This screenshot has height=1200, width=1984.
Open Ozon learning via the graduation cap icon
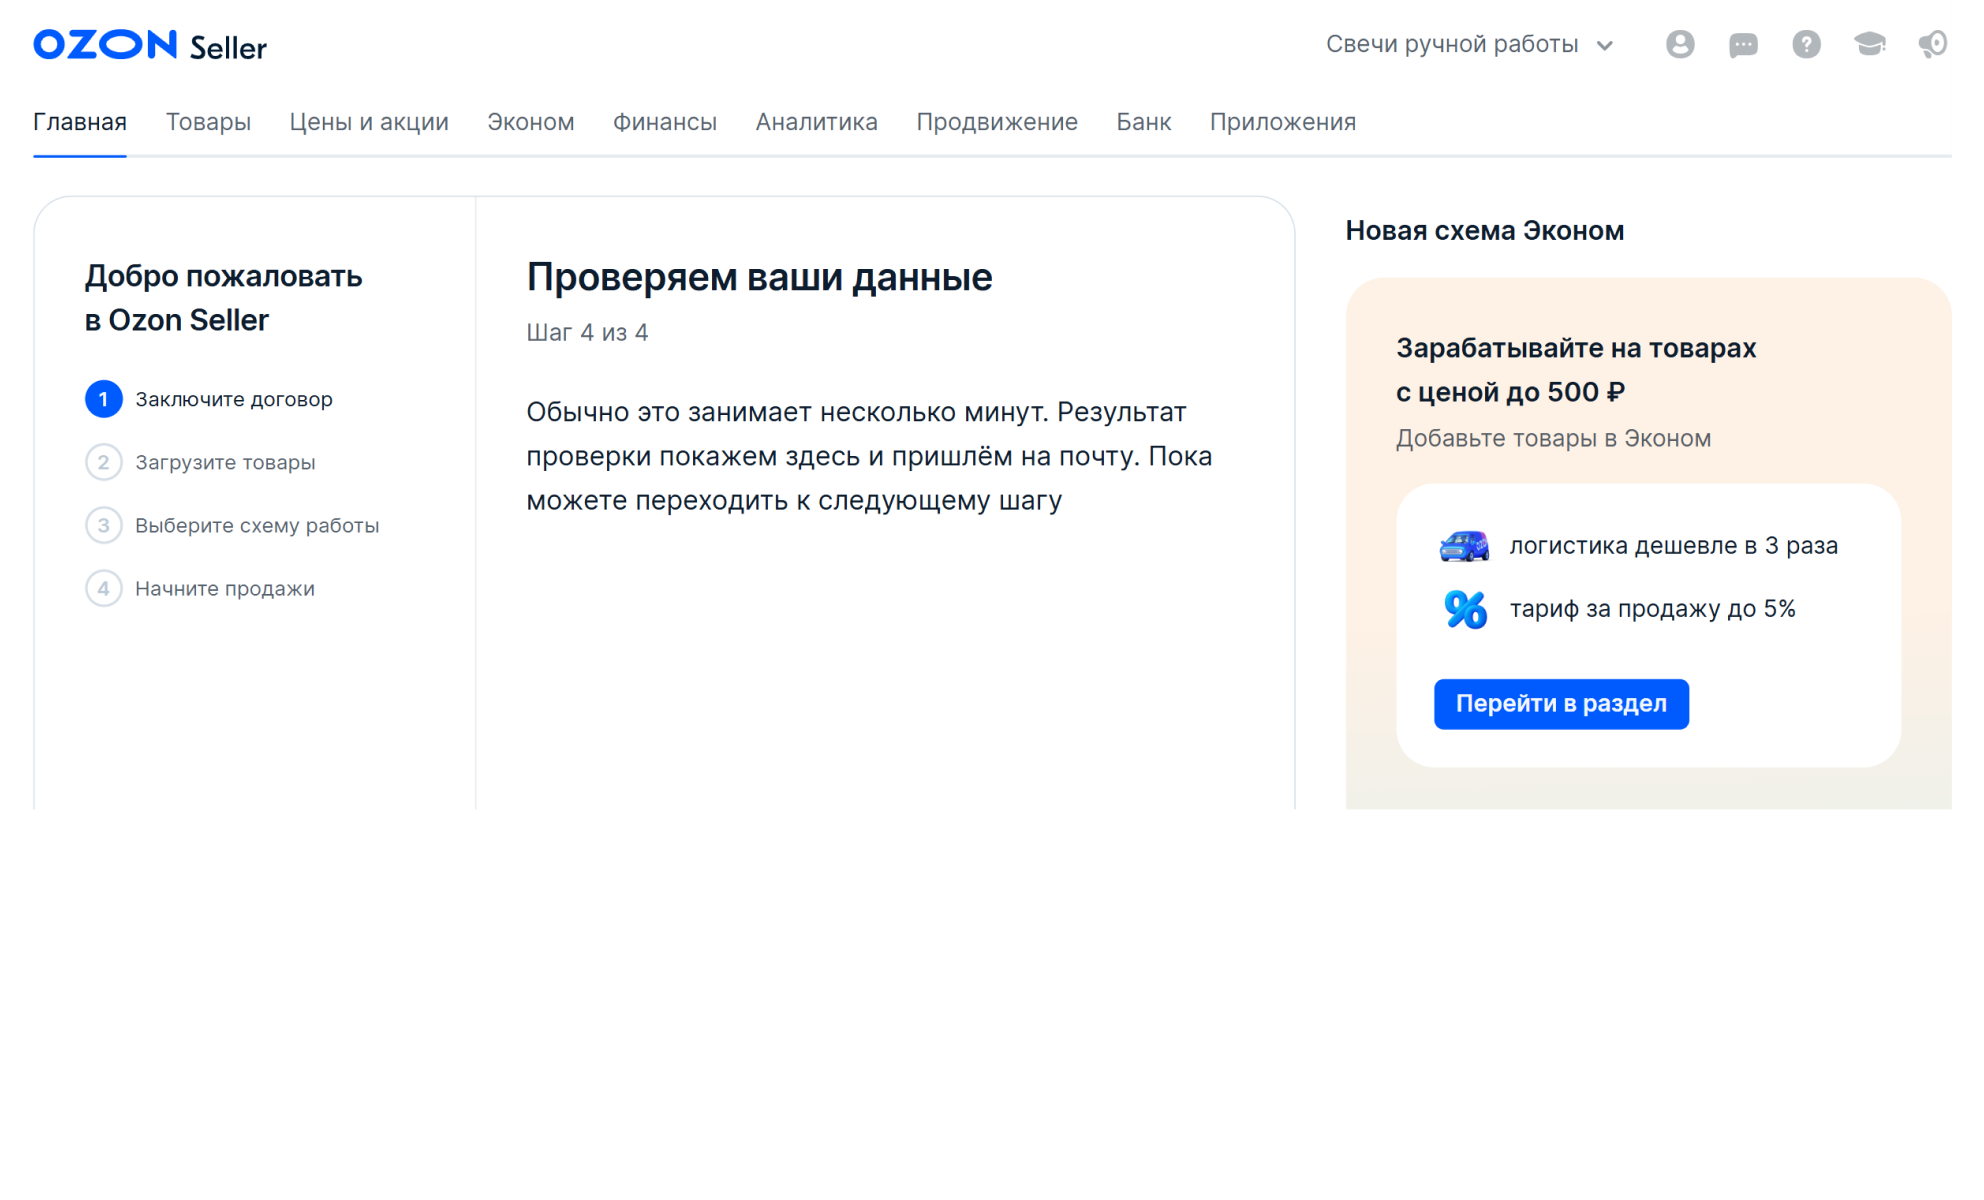pos(1870,44)
